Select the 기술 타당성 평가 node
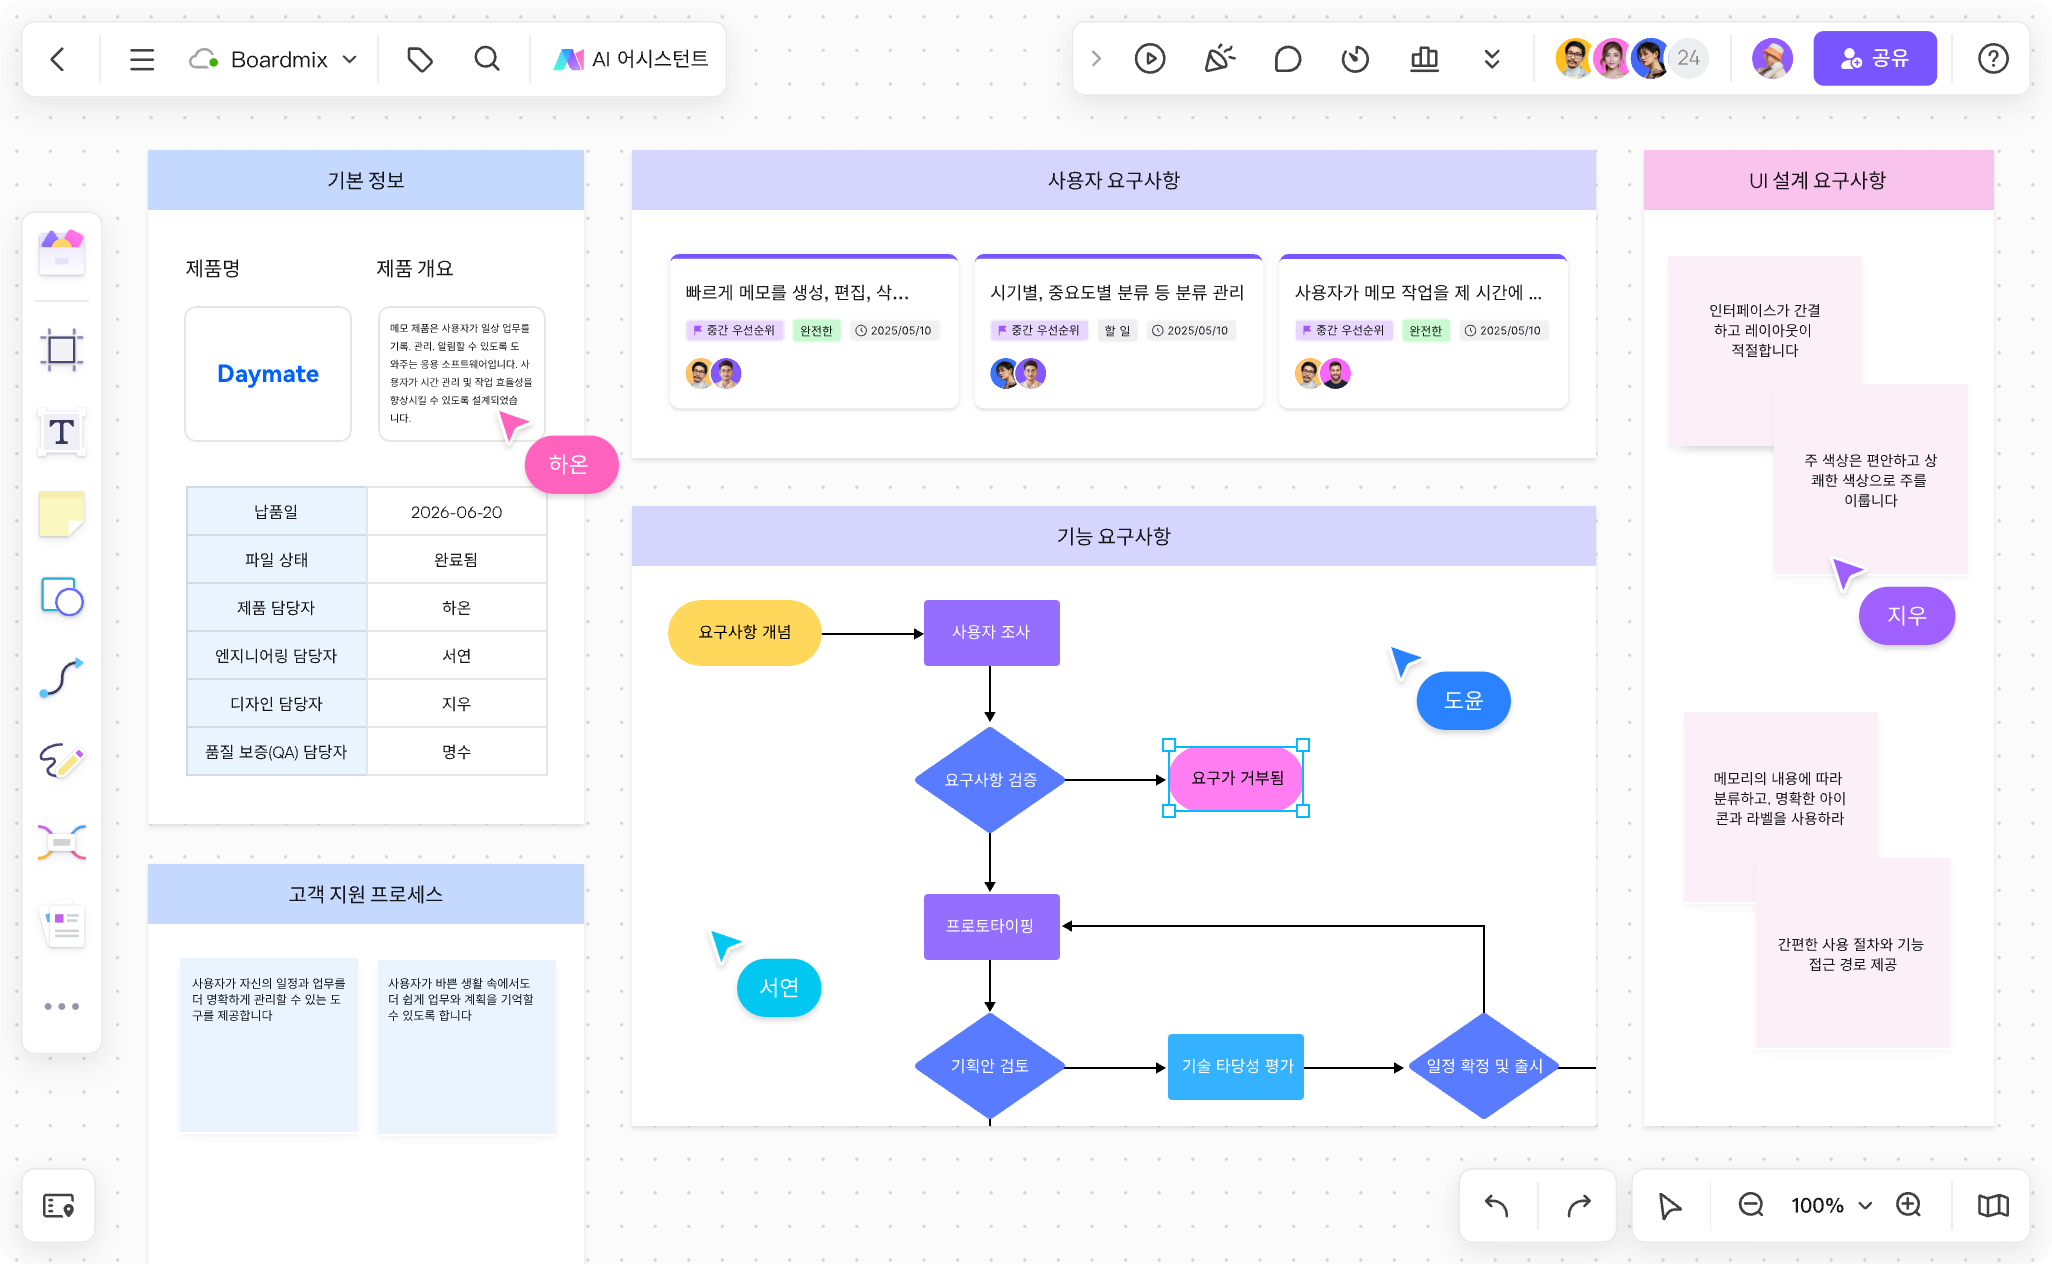This screenshot has height=1264, width=2052. 1237,1067
